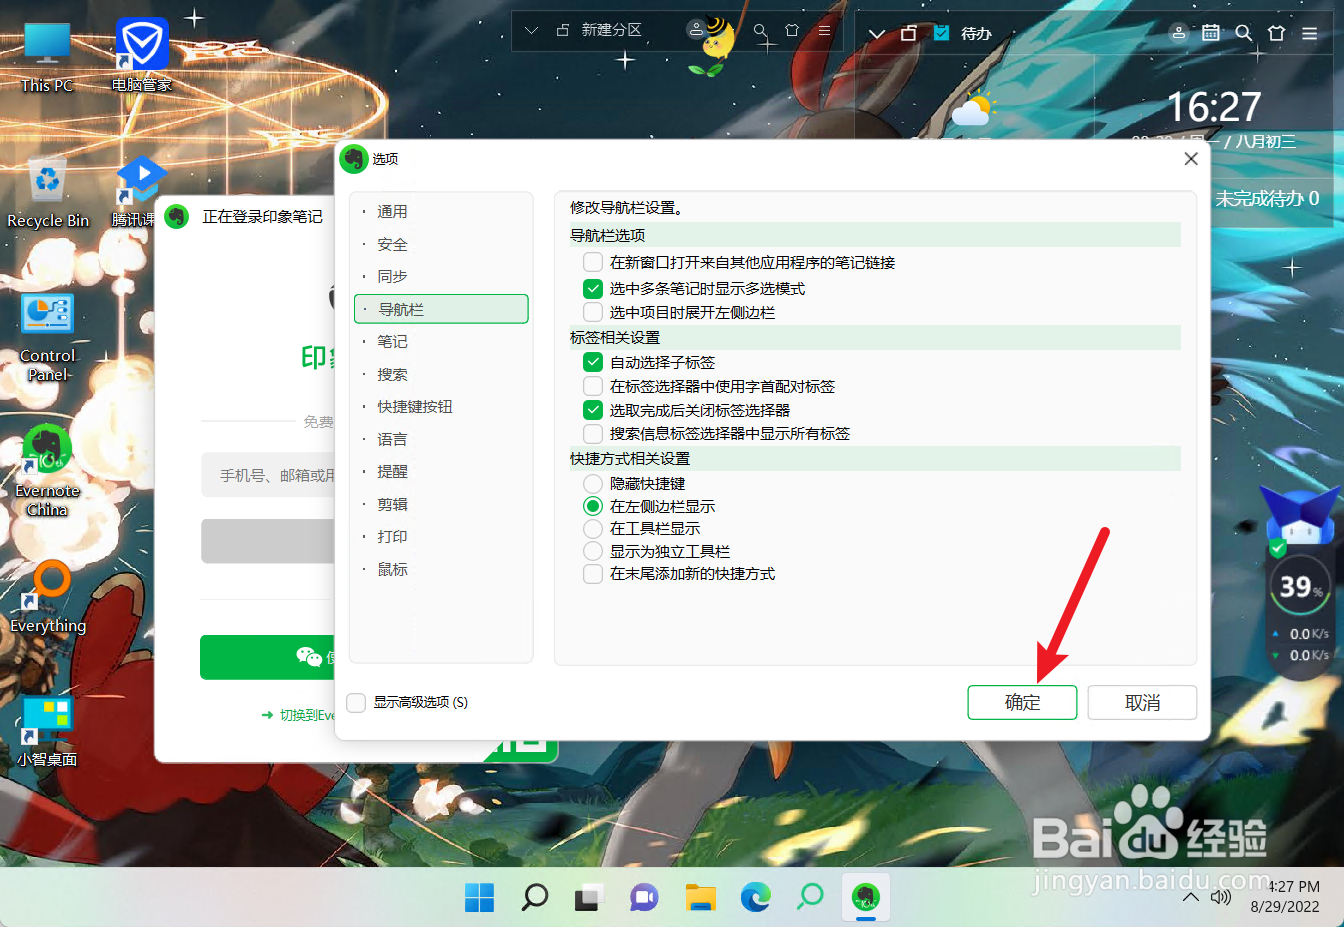Check 在新窗口打开来自其他应用程序的笔记链接
Screen dimensions: 1344x927
tap(593, 262)
